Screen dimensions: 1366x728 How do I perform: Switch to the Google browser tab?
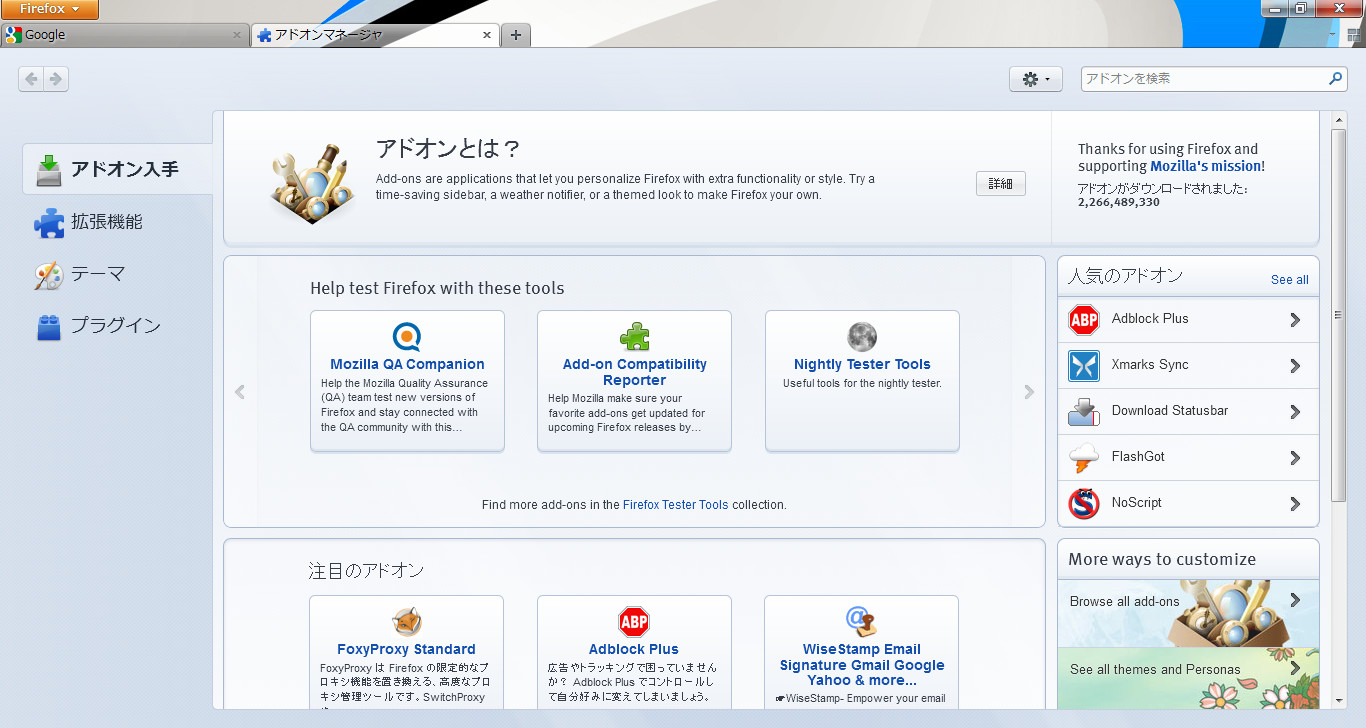coord(124,35)
